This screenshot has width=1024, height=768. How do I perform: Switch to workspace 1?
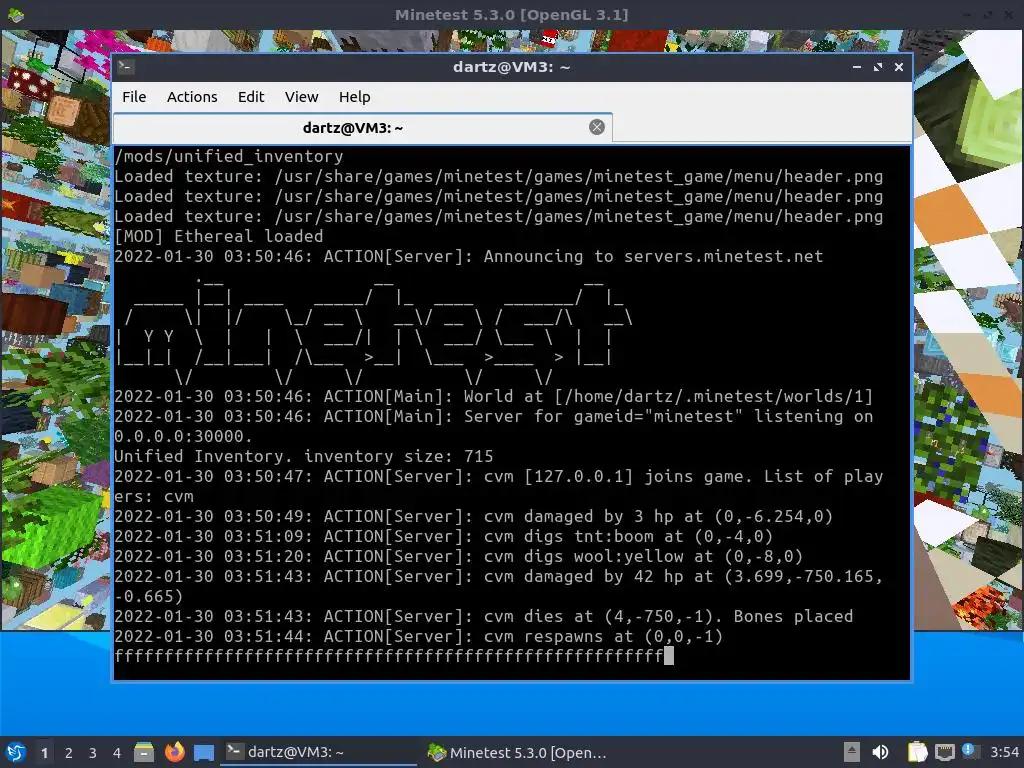click(x=44, y=753)
